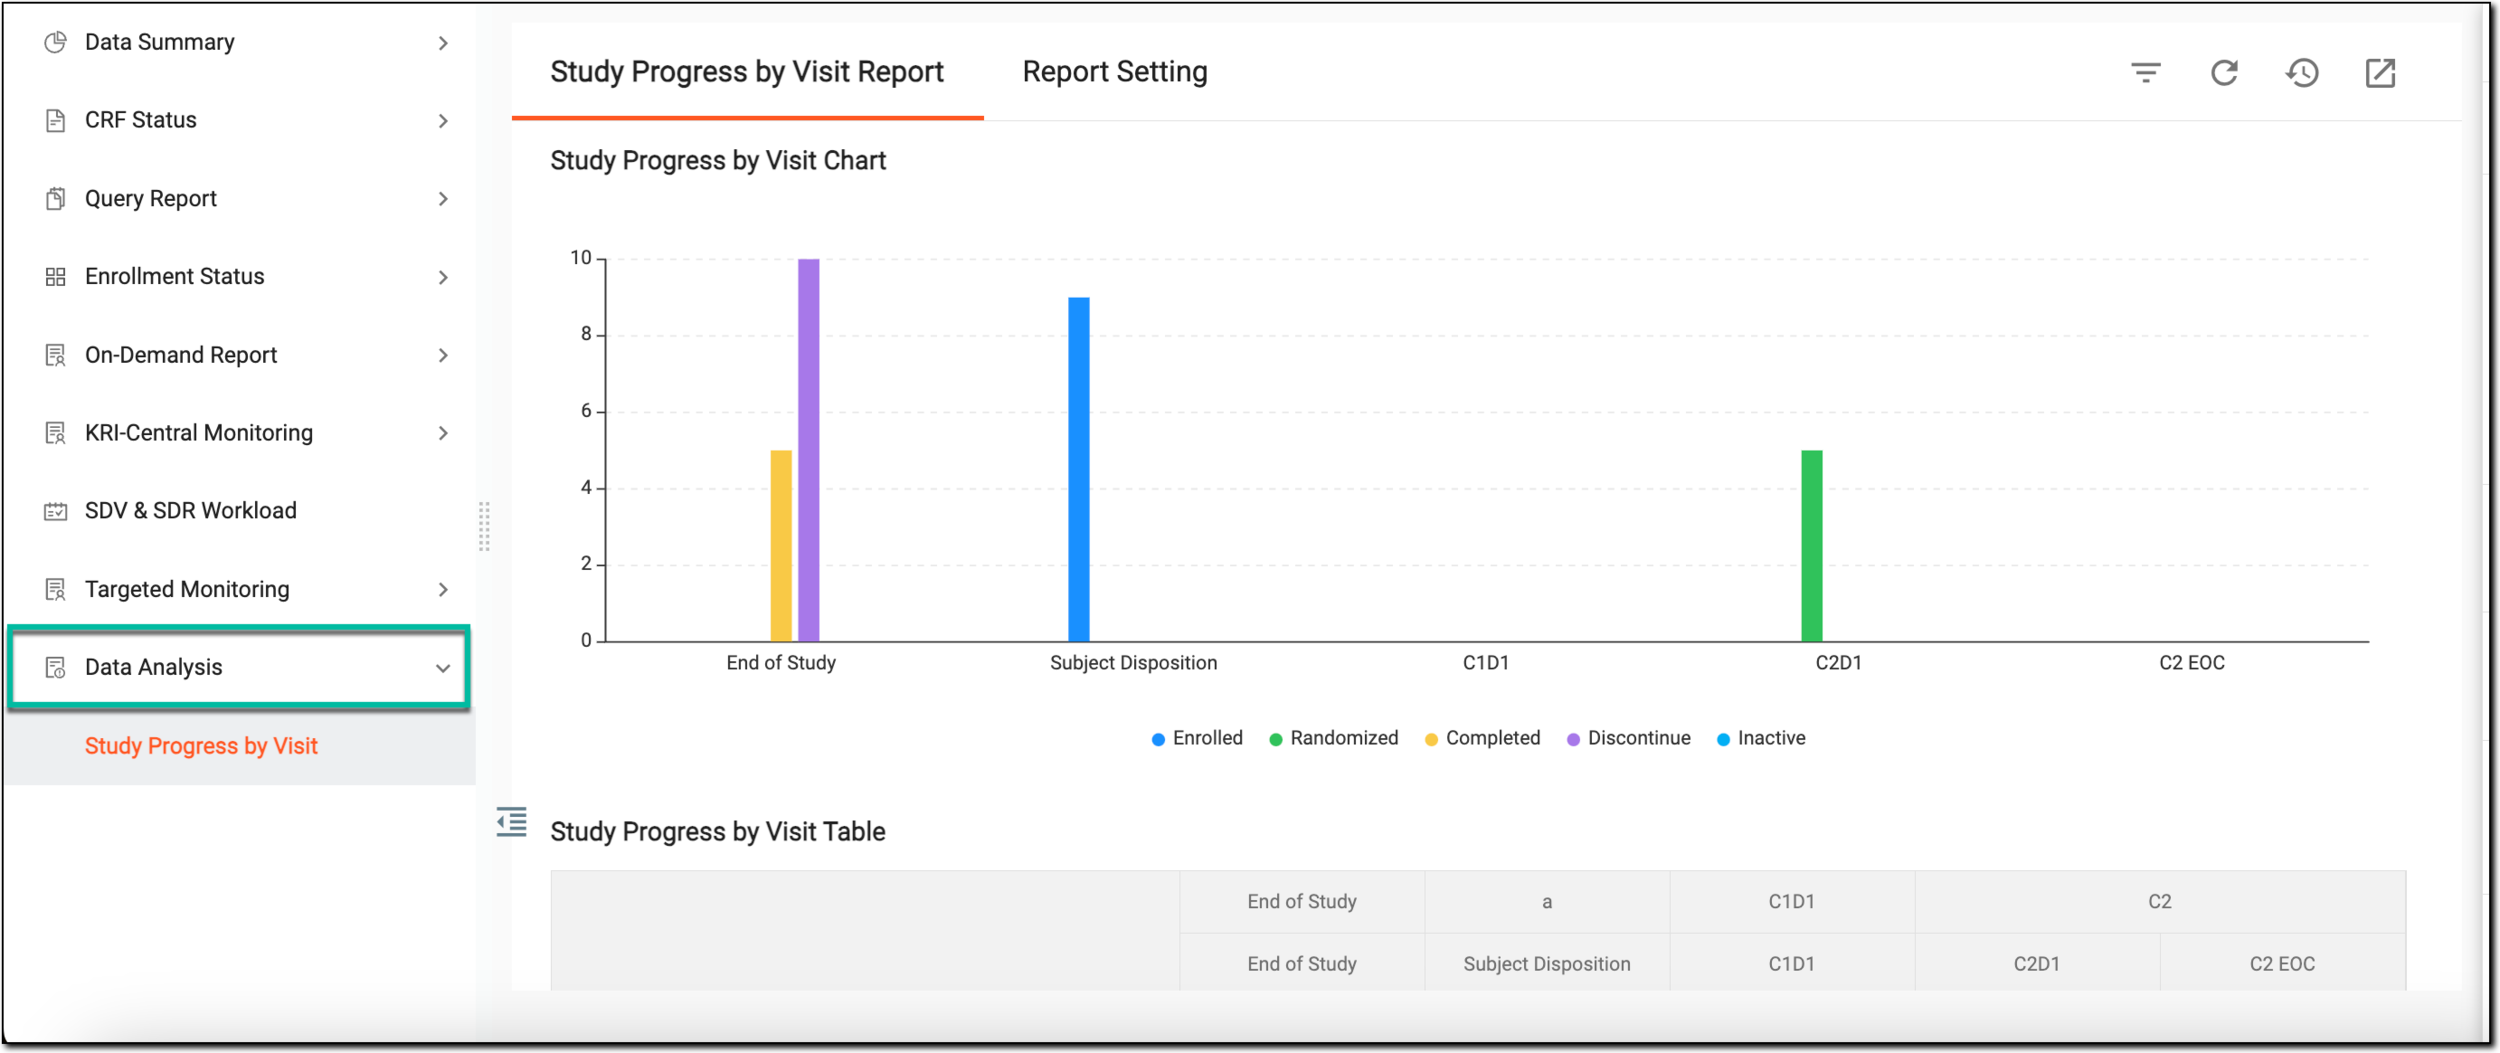Click the green Randomized bar at C2D1

click(1812, 546)
